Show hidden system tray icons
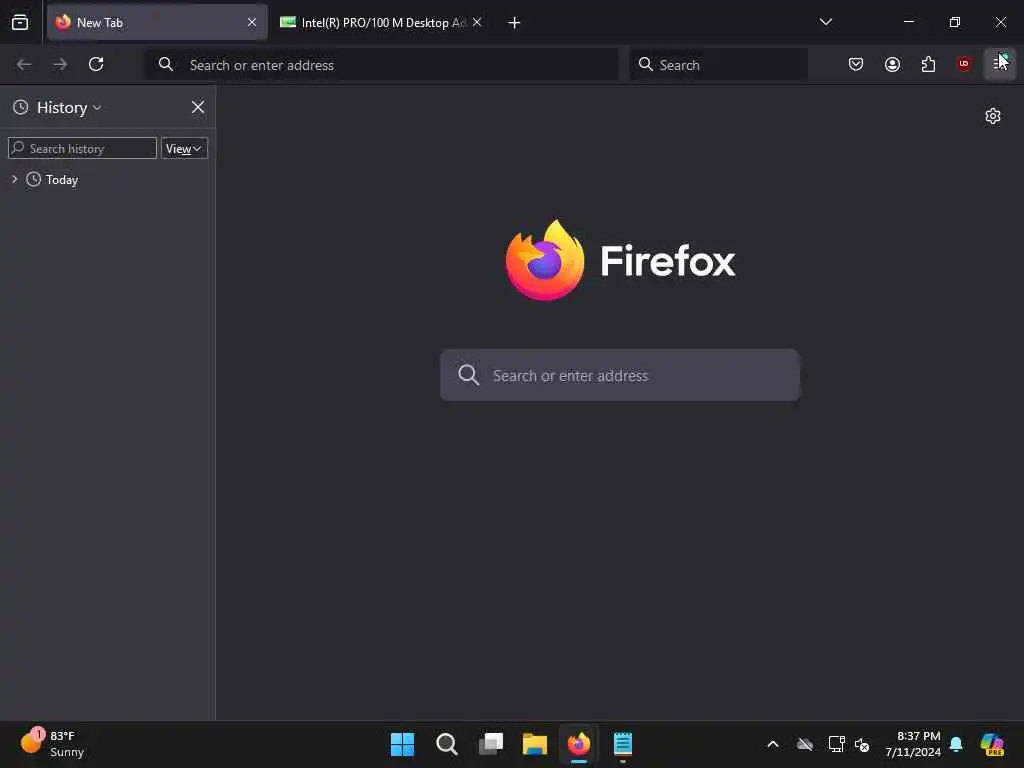 click(x=773, y=744)
